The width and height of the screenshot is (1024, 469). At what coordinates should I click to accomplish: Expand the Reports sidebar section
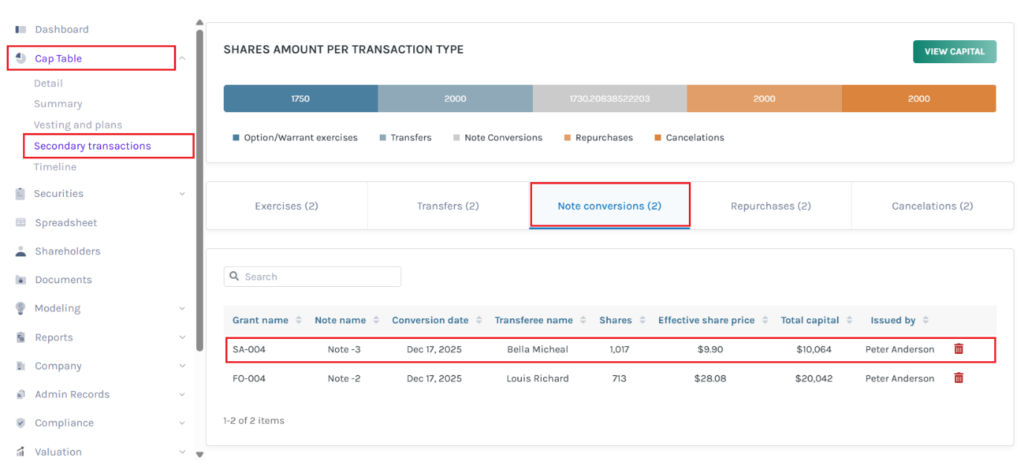tap(182, 337)
